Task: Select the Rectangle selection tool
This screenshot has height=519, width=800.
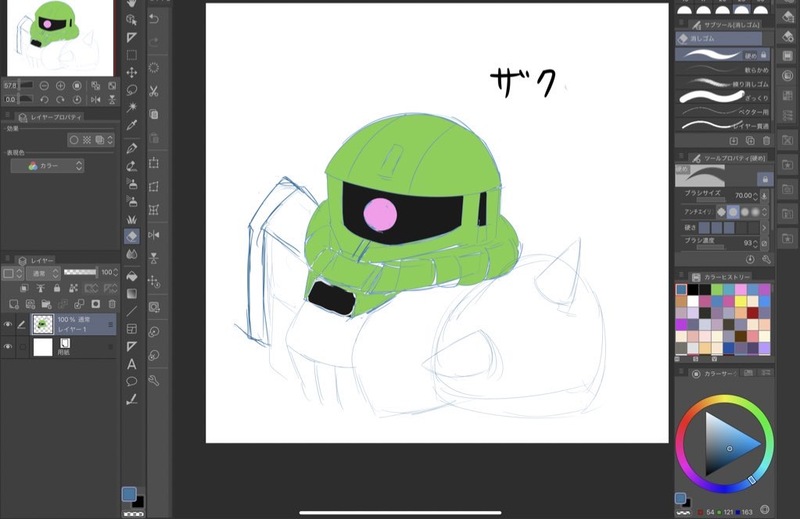Action: click(x=132, y=55)
